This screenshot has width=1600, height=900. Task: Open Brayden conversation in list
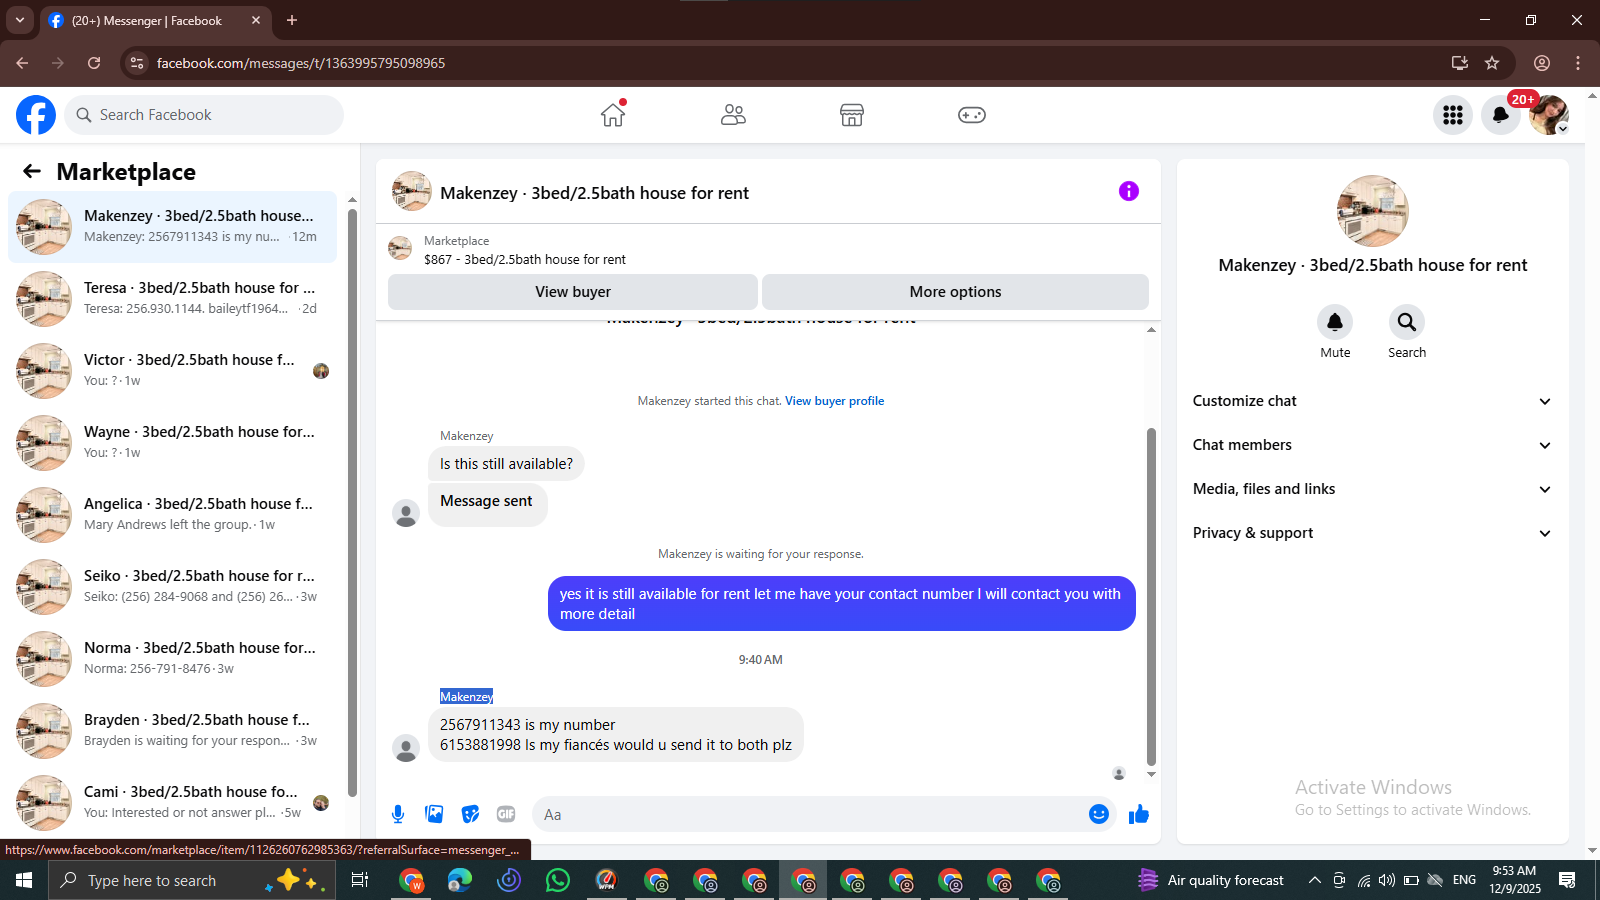coord(172,731)
